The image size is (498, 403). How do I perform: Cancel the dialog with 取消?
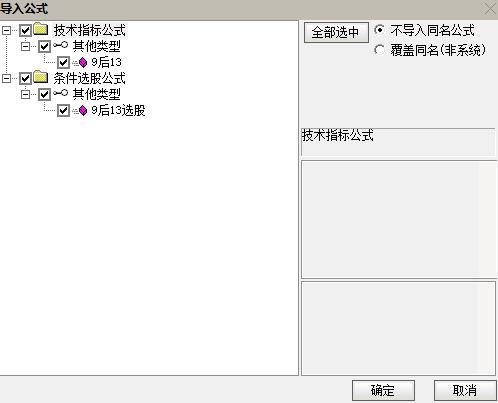click(x=465, y=390)
